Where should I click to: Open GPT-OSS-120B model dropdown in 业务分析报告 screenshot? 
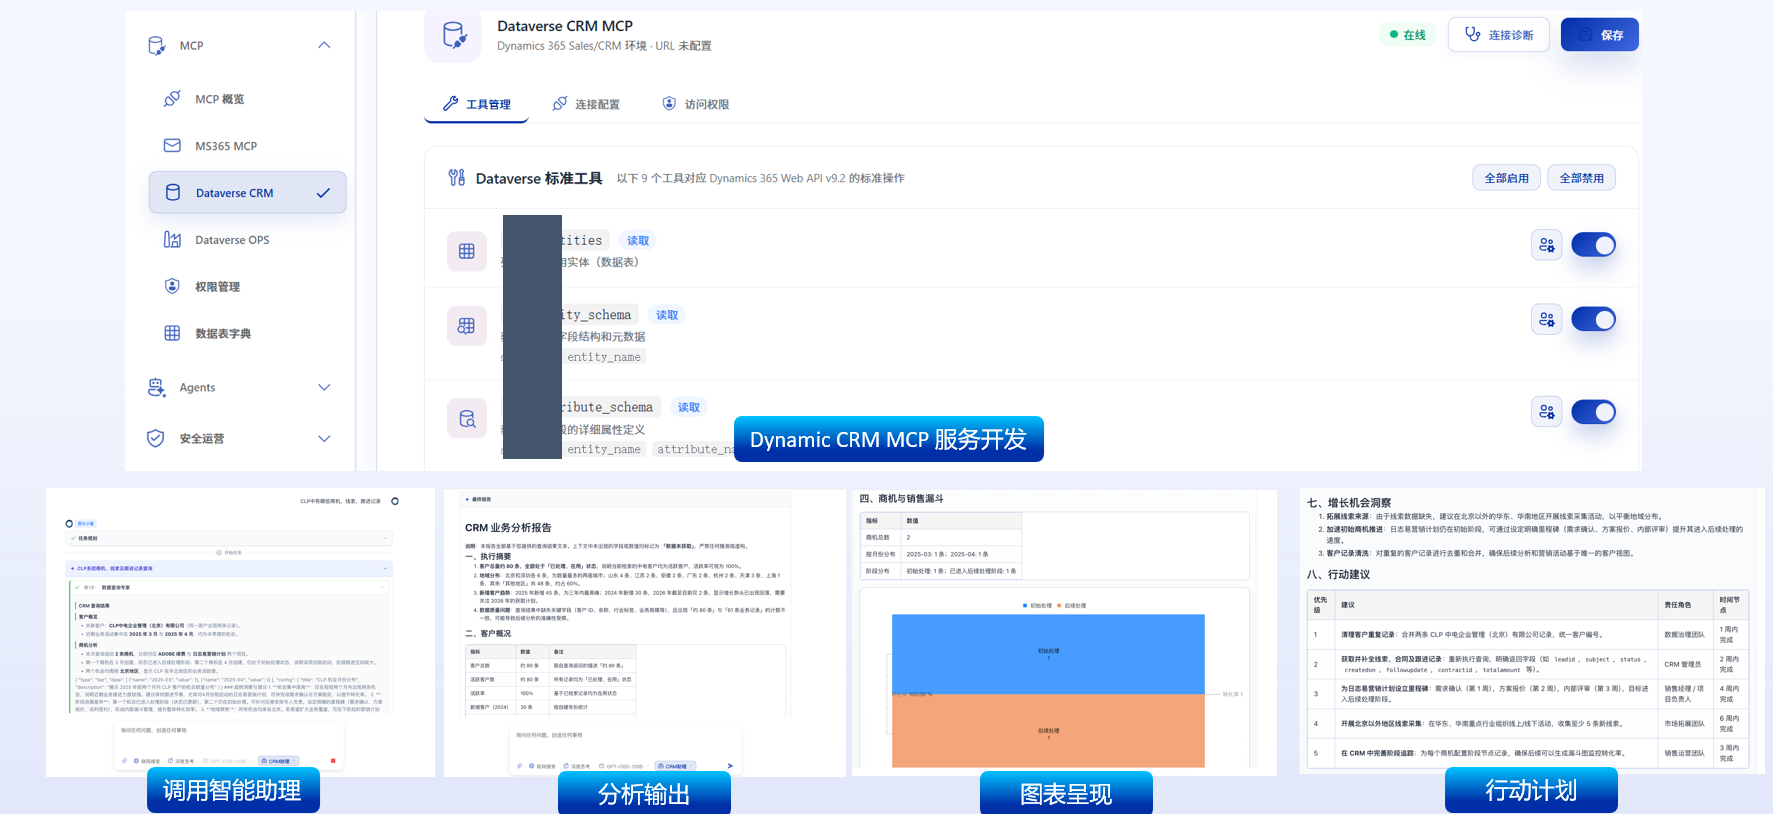pyautogui.click(x=623, y=766)
